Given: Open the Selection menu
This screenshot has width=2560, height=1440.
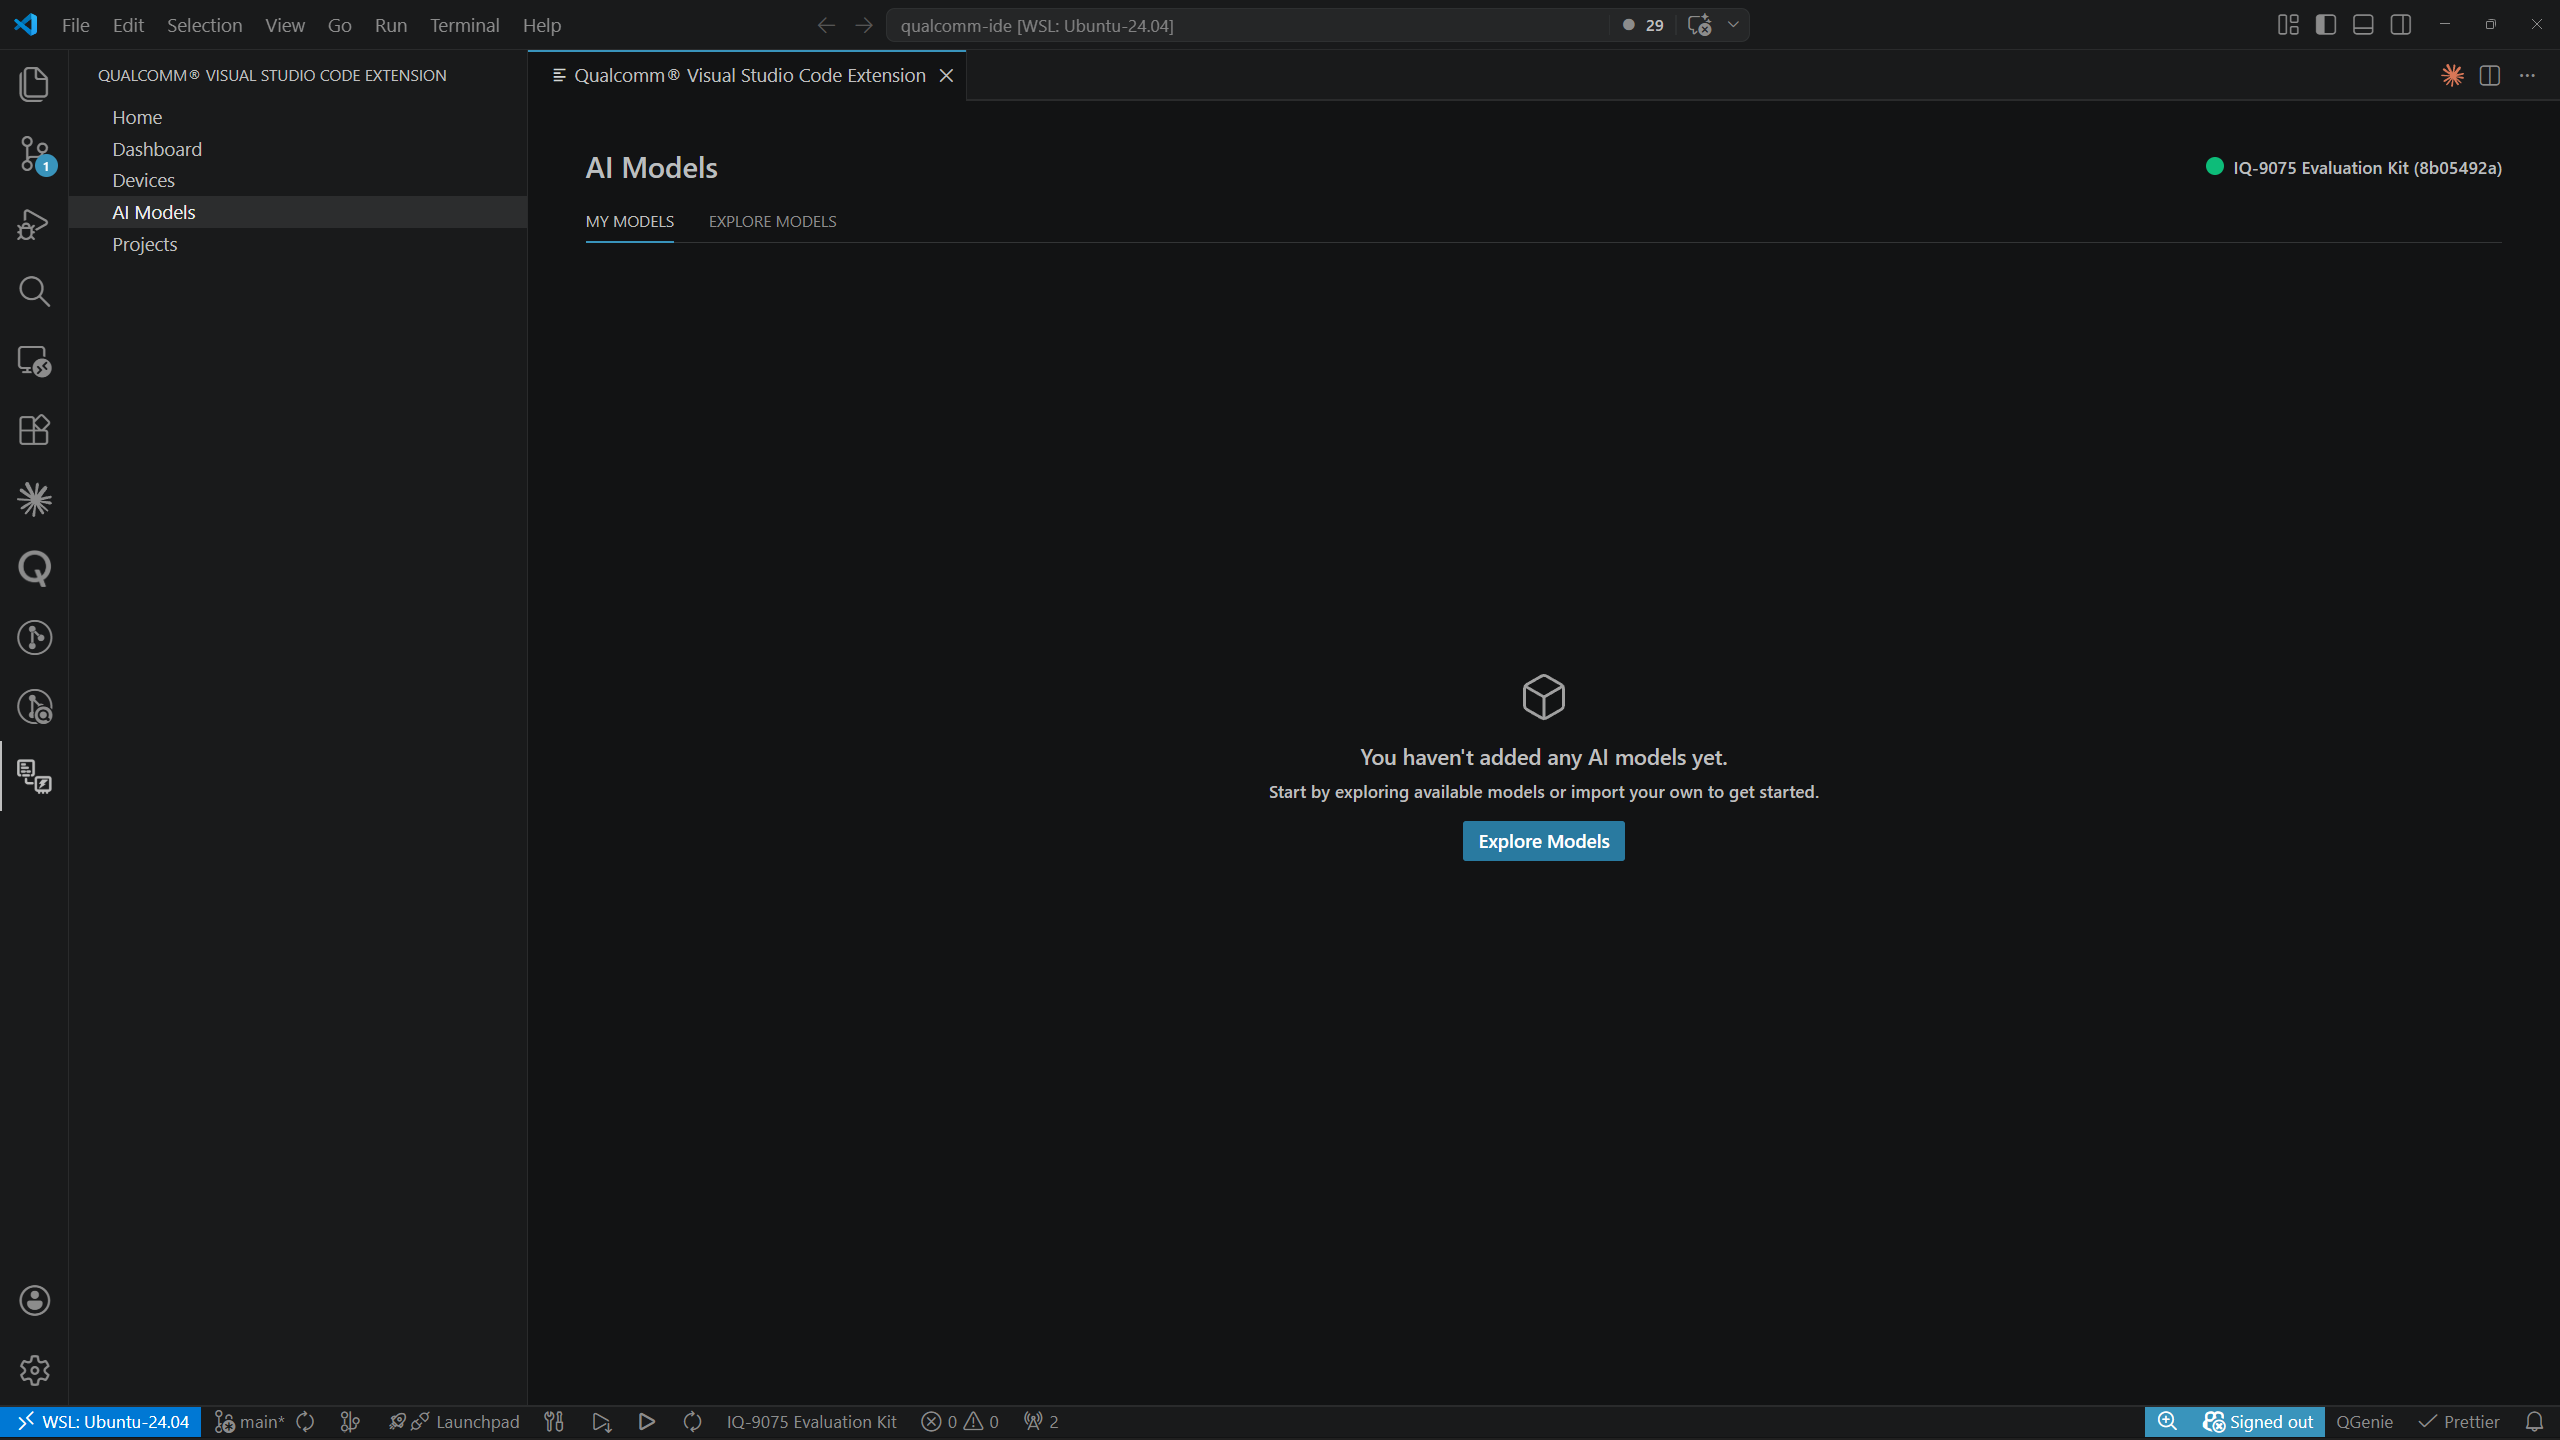Looking at the screenshot, I should [x=204, y=25].
